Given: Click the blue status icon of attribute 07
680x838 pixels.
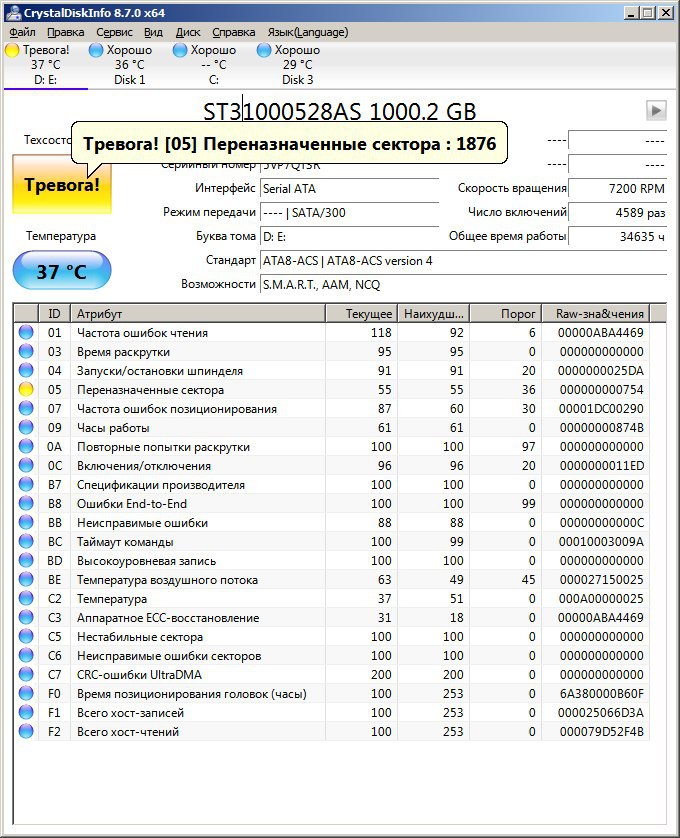Looking at the screenshot, I should click(26, 408).
